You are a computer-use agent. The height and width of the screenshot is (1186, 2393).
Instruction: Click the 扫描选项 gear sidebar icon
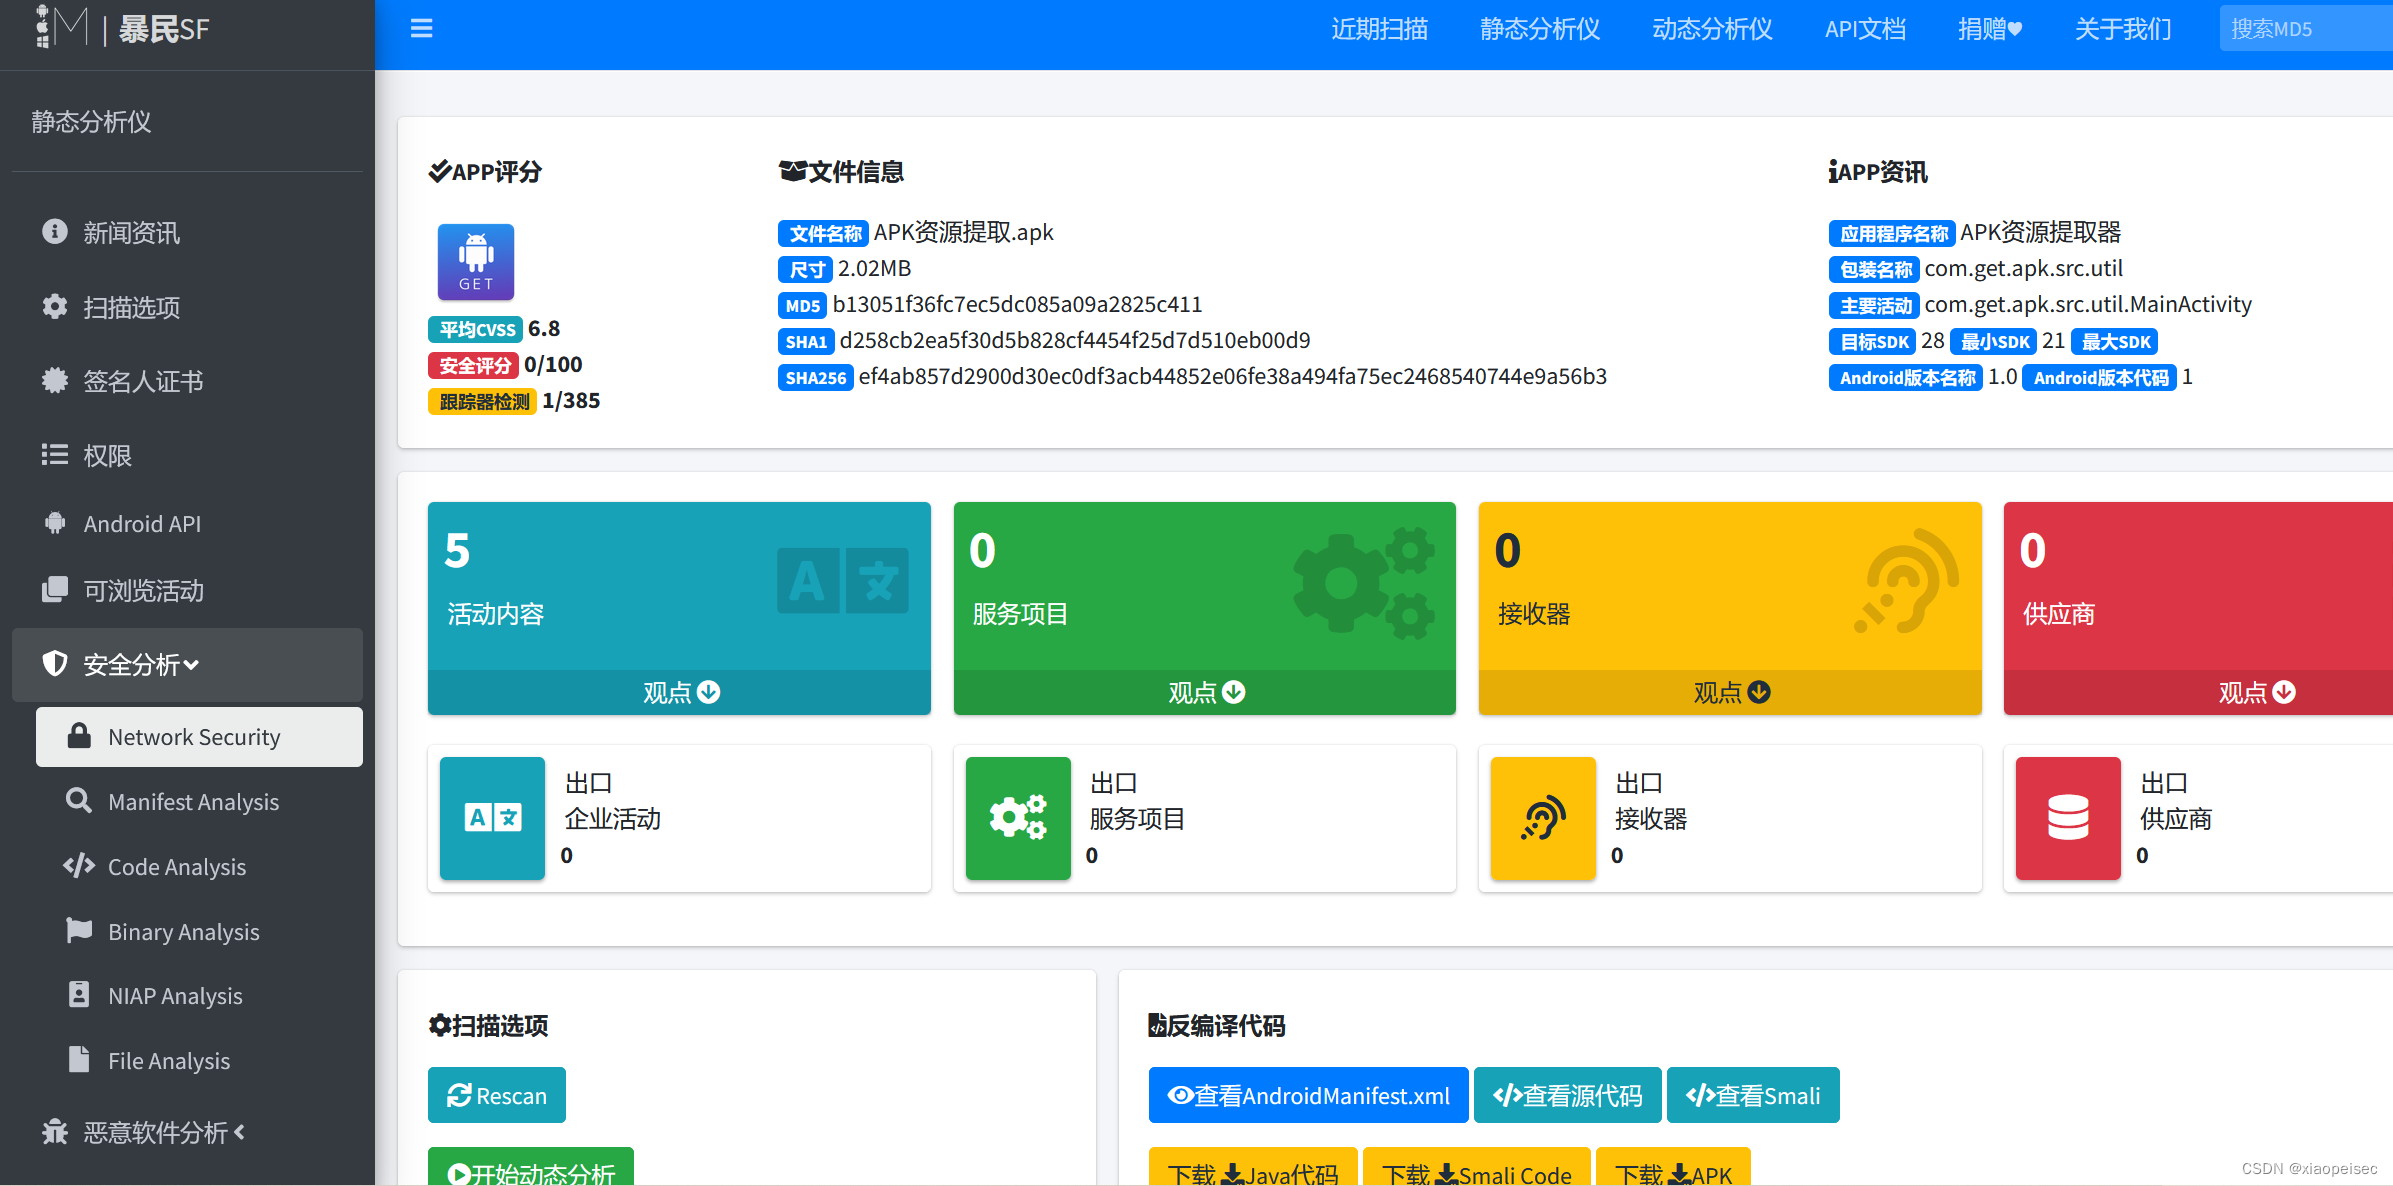click(55, 306)
